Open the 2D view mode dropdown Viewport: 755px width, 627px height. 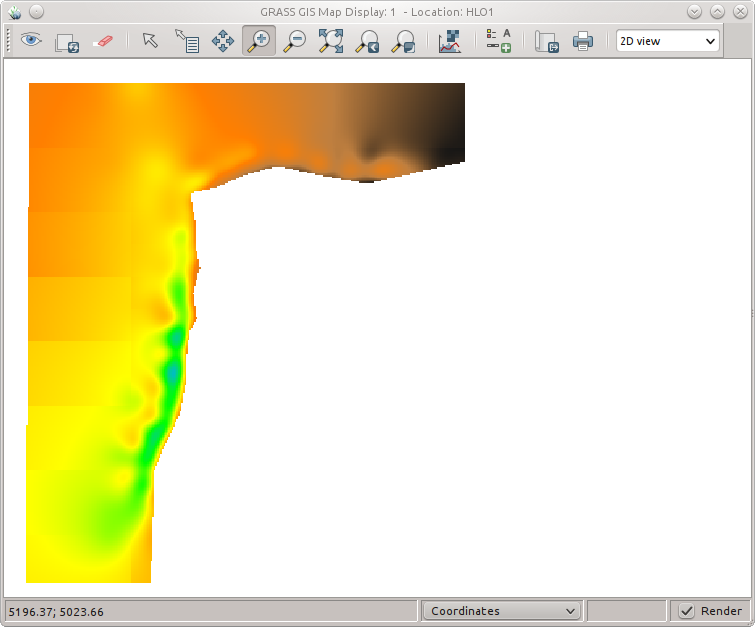coord(667,41)
